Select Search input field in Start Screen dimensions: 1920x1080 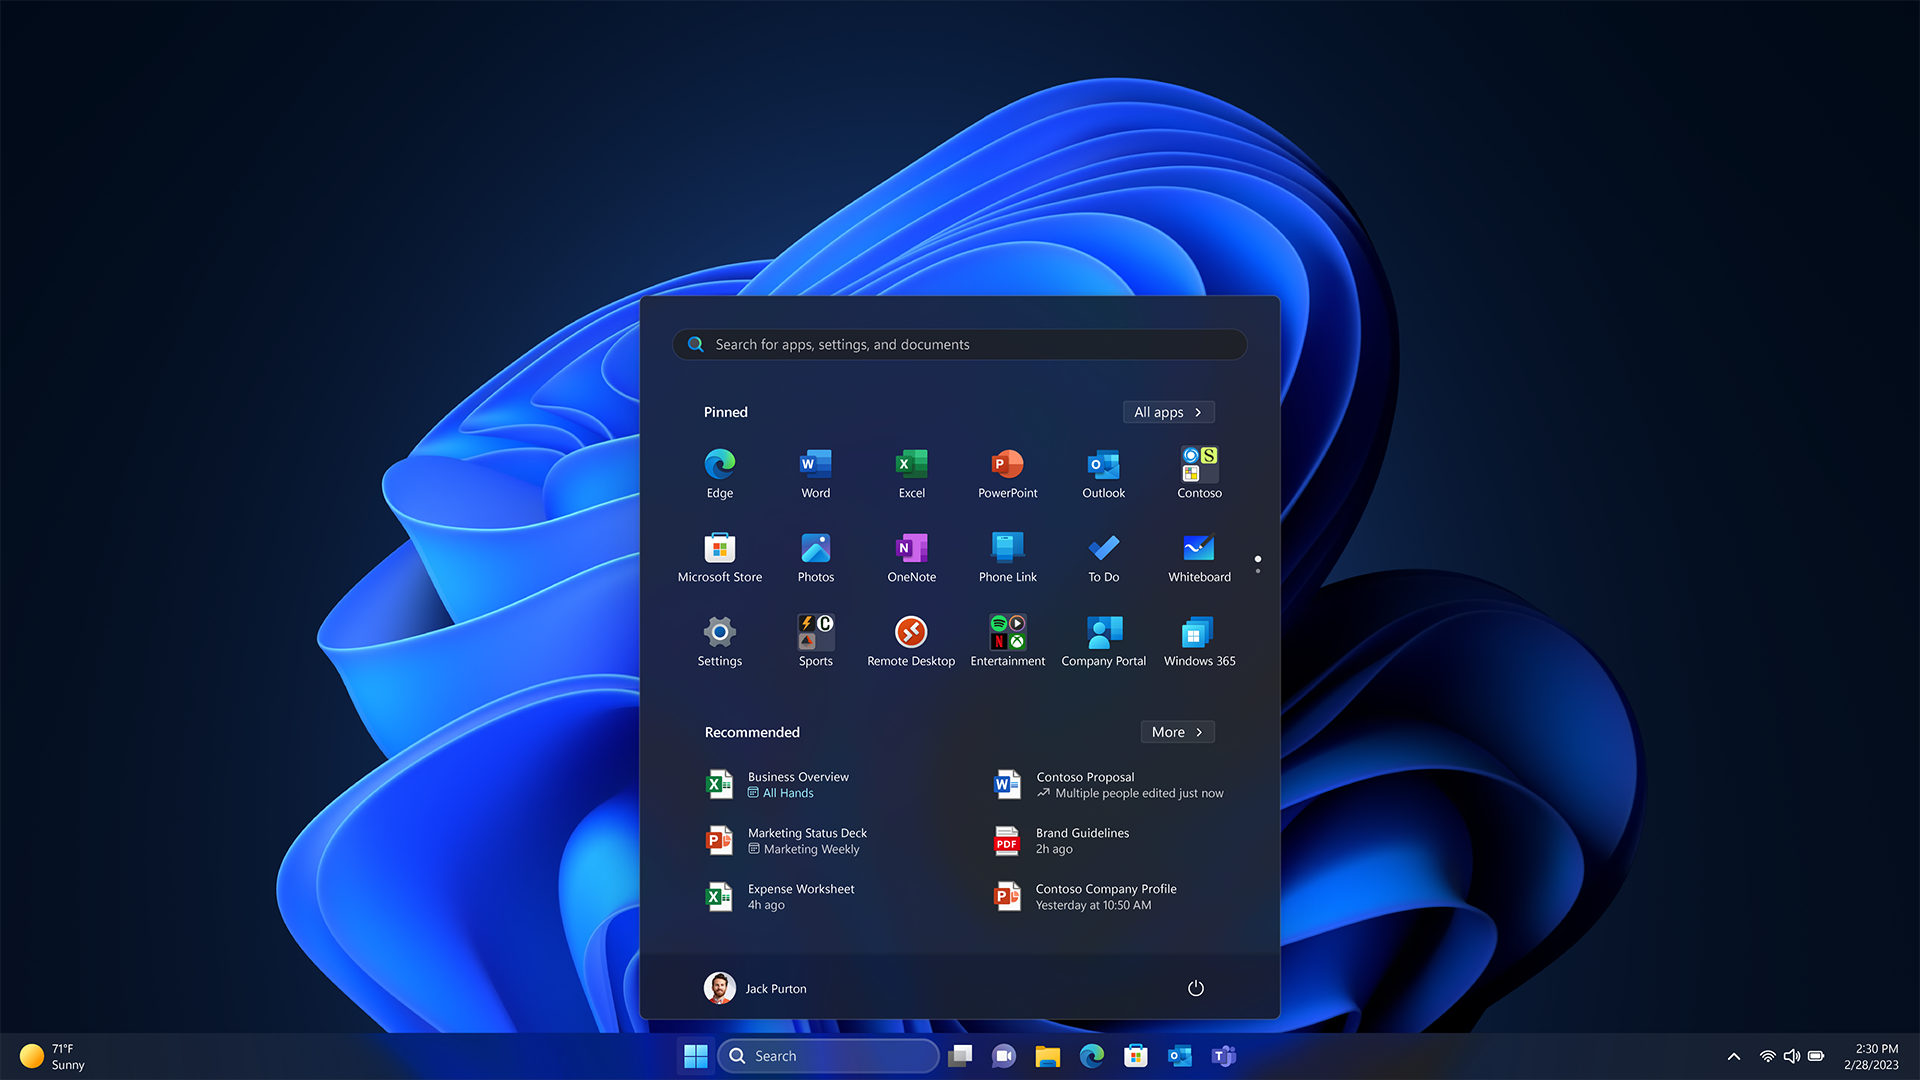(960, 343)
